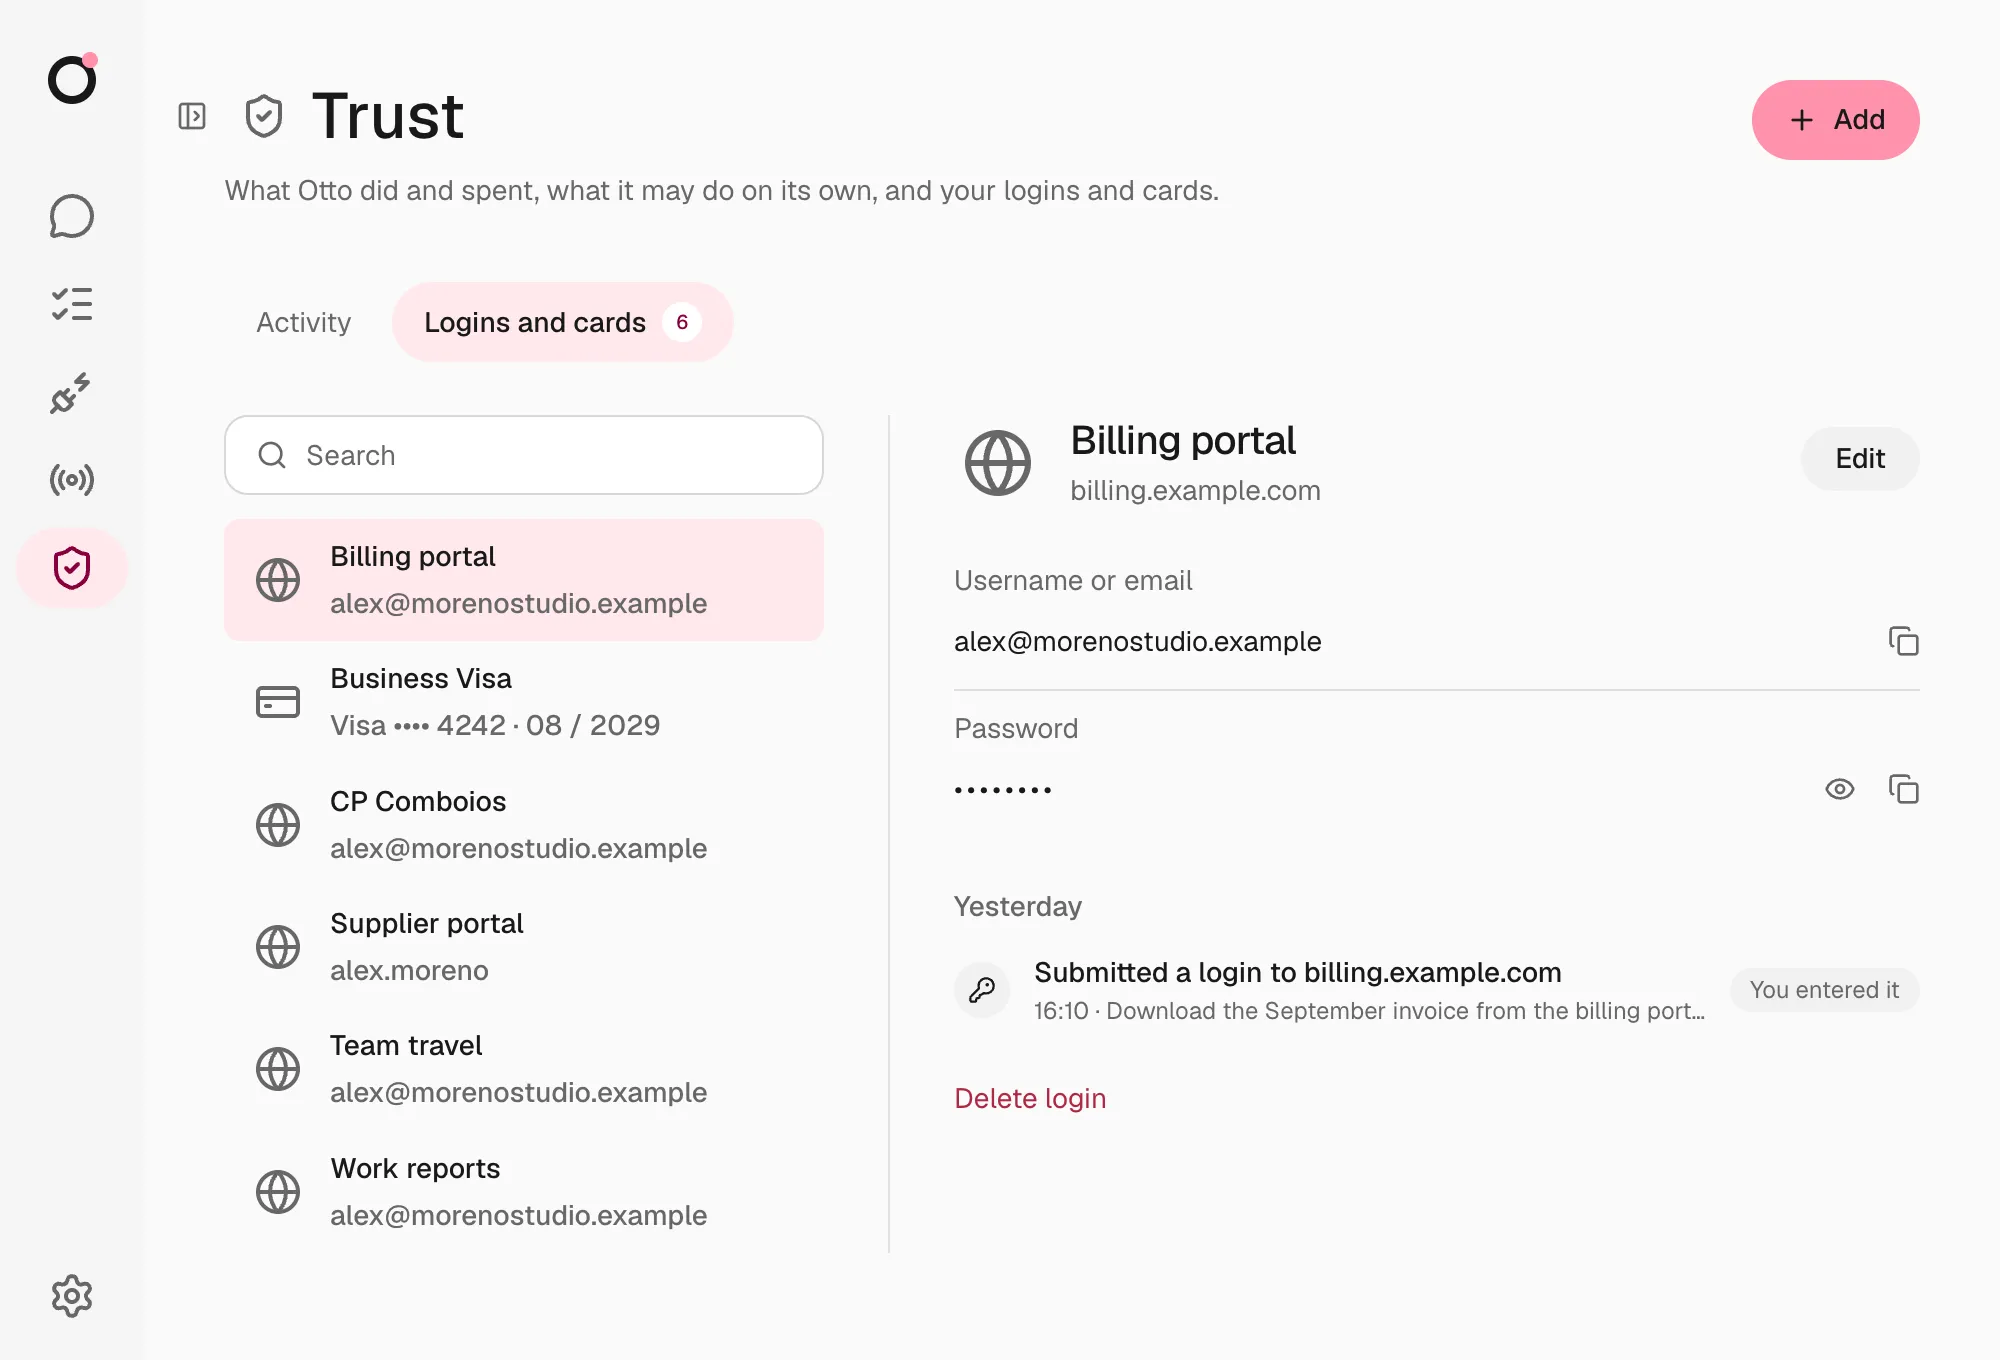Image resolution: width=2000 pixels, height=1360 pixels.
Task: Open the broadcast signal sidebar icon
Action: (x=72, y=480)
